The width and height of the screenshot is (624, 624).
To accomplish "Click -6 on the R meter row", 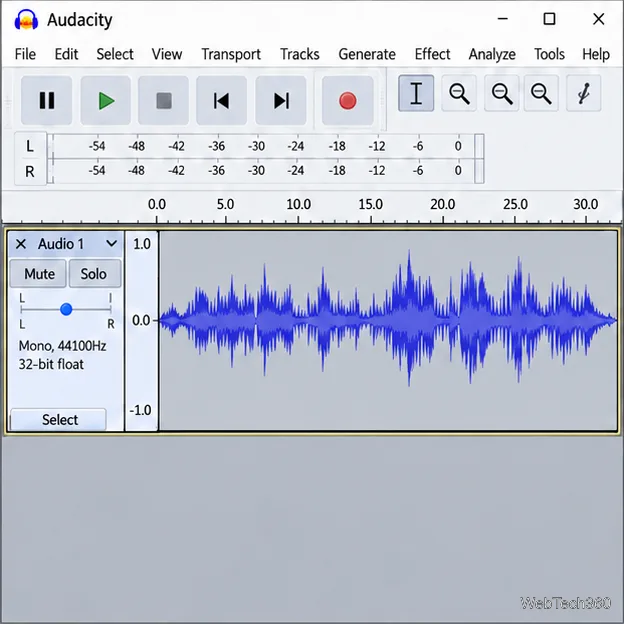I will tap(417, 170).
